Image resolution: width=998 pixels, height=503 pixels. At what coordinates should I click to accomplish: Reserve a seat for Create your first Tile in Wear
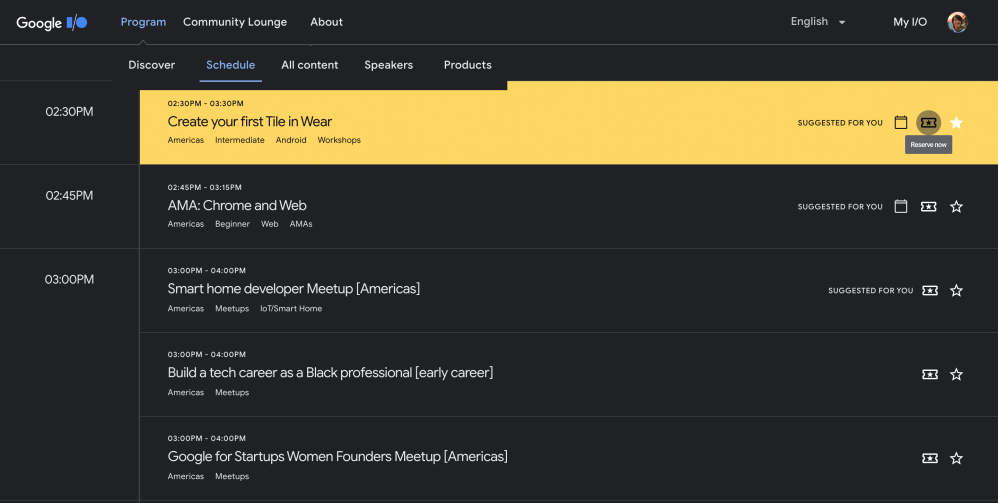929,122
